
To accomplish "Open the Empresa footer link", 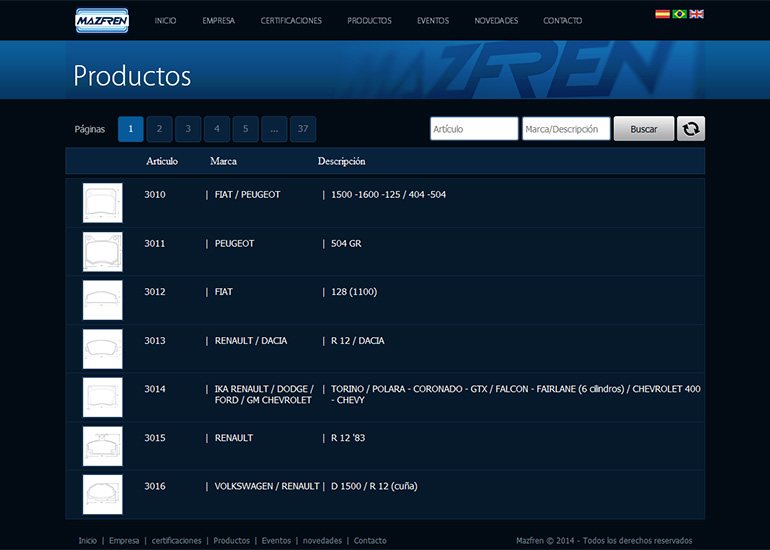I will click(124, 540).
